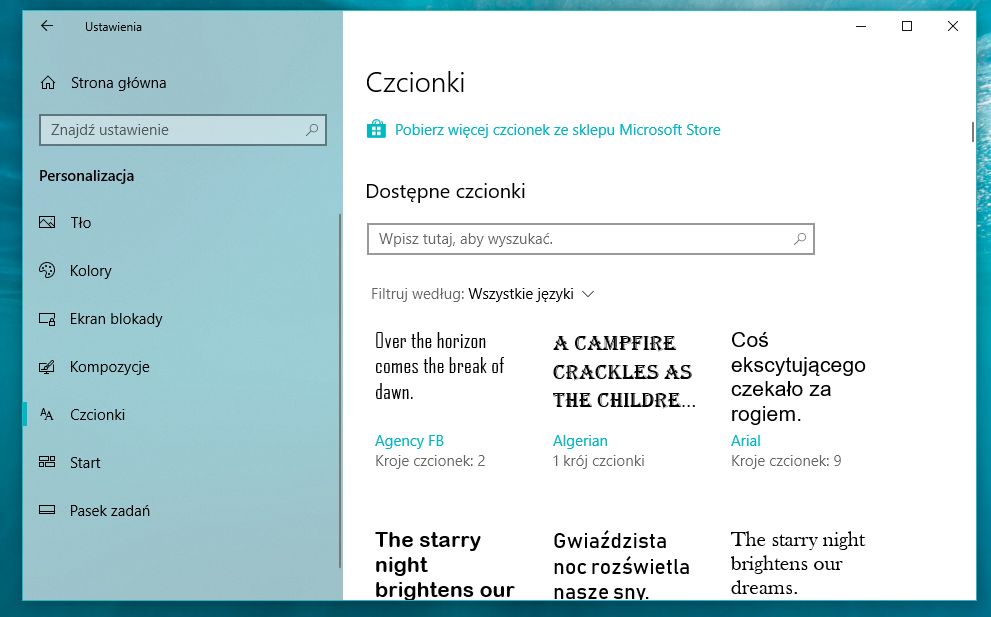The width and height of the screenshot is (991, 617).
Task: Click the vertical scrollbar on the right
Action: click(x=972, y=131)
